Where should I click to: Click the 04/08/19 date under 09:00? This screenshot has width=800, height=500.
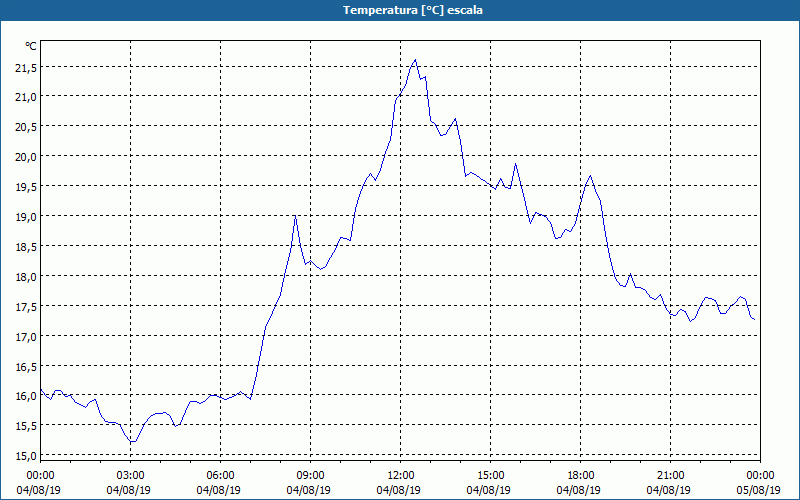309,490
